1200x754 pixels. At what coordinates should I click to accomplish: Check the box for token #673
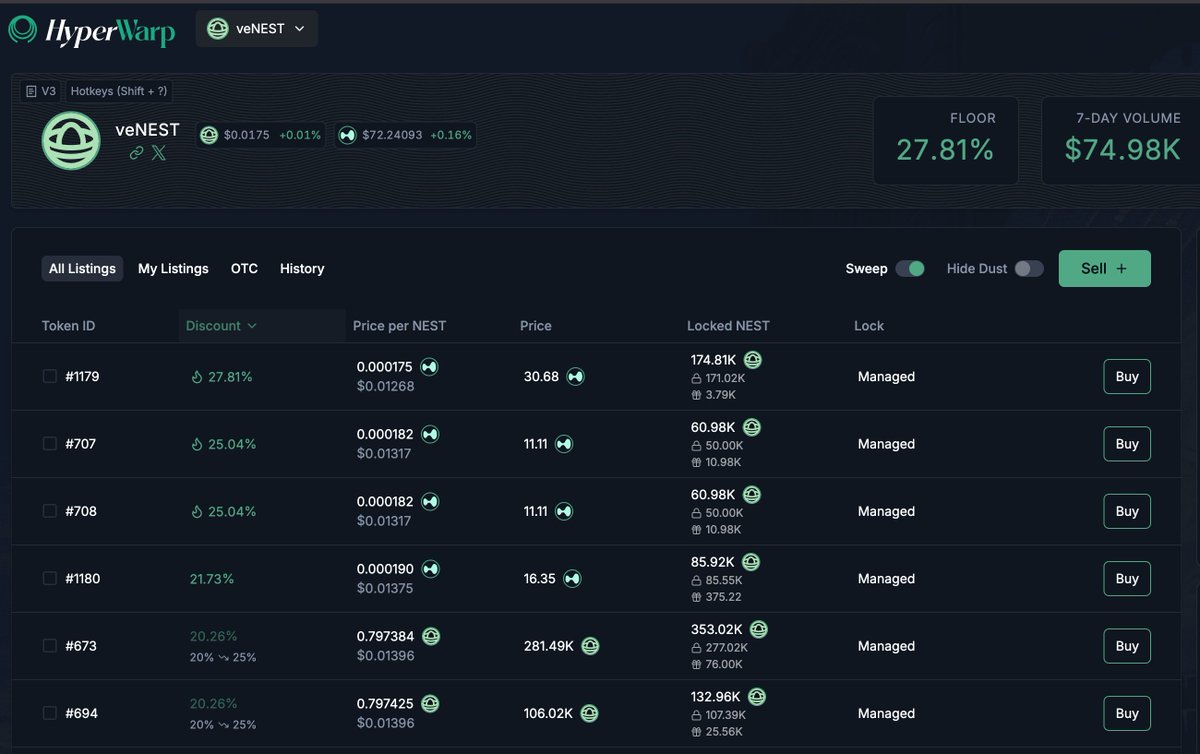pyautogui.click(x=50, y=646)
